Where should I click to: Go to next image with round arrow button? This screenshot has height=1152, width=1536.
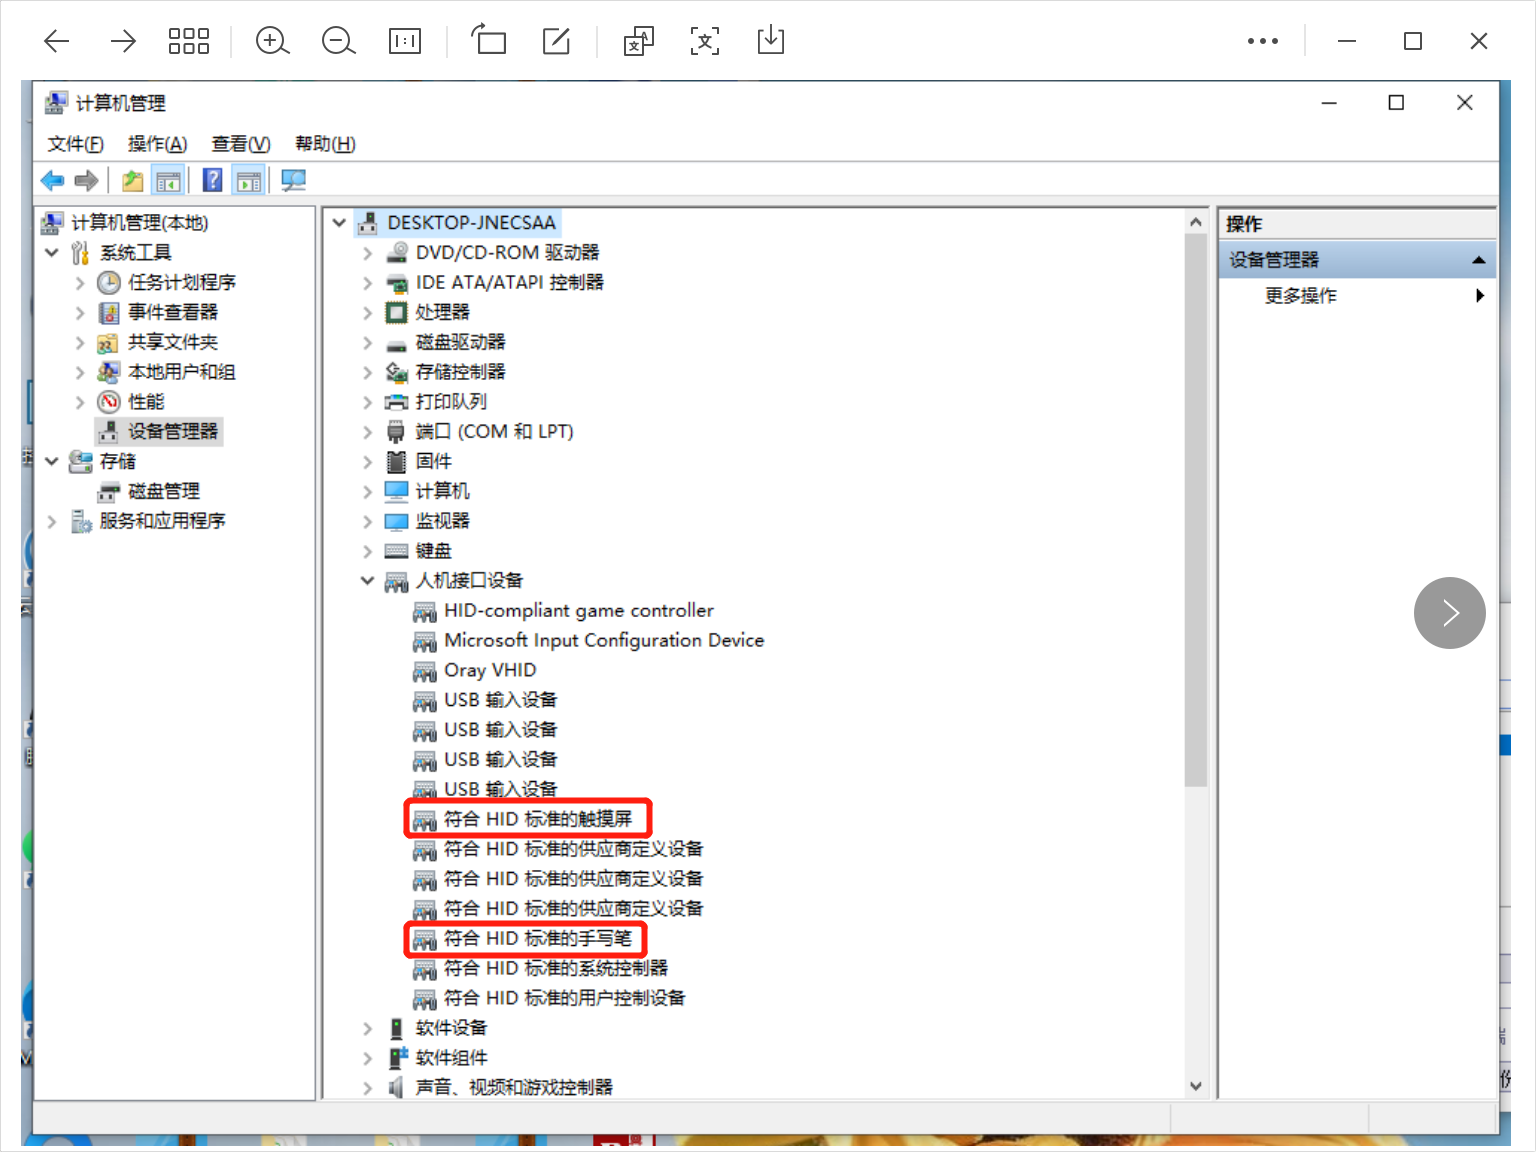point(1449,613)
